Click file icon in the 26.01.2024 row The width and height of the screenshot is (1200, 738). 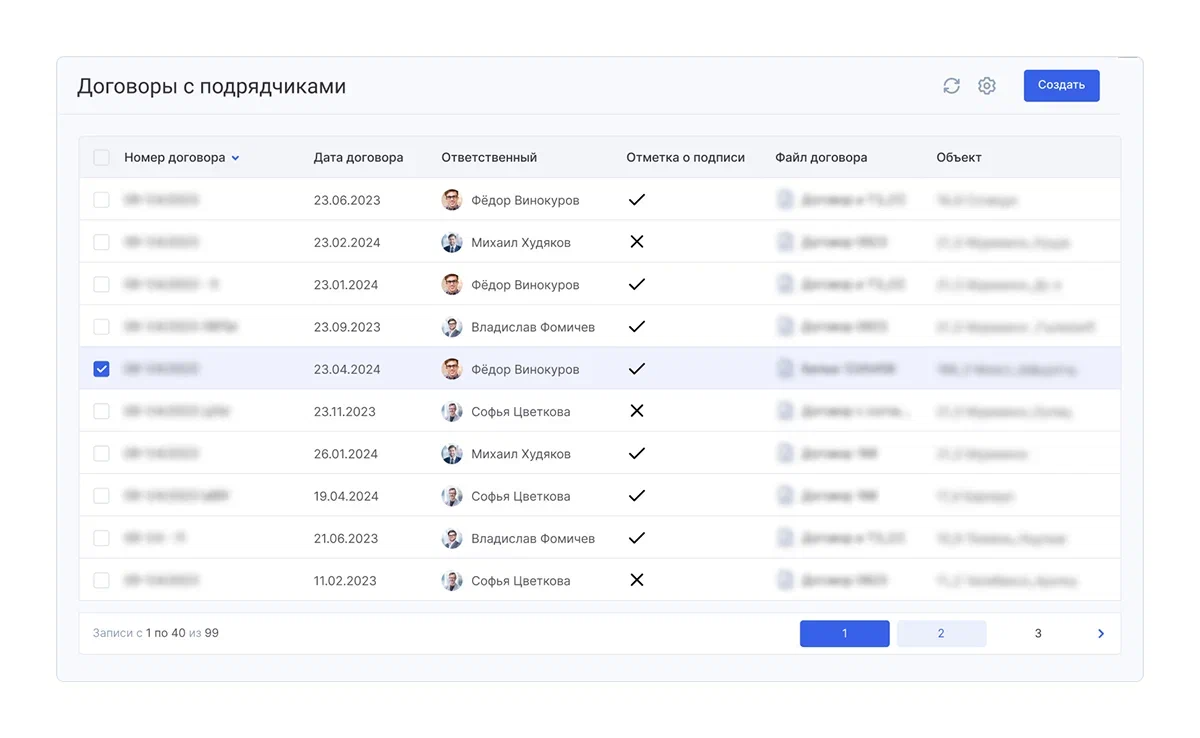pos(785,454)
